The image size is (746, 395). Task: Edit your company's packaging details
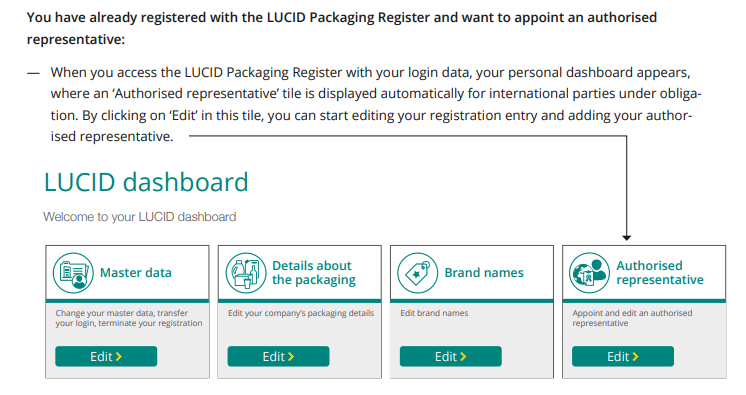point(278,356)
